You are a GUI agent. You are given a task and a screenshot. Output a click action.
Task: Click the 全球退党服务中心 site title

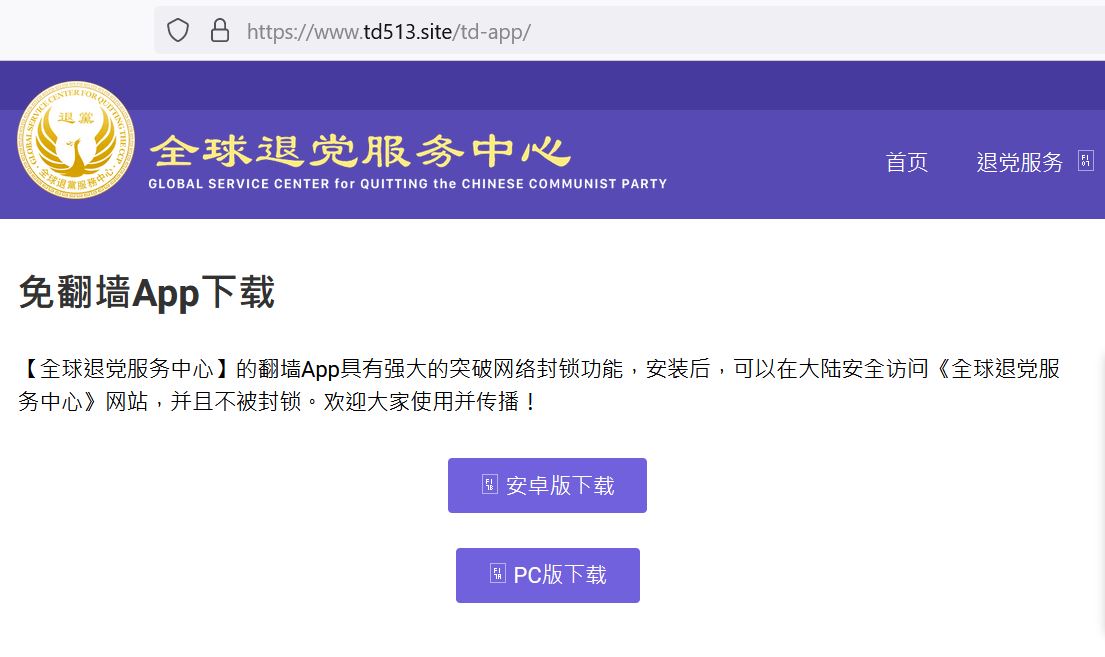[x=360, y=152]
